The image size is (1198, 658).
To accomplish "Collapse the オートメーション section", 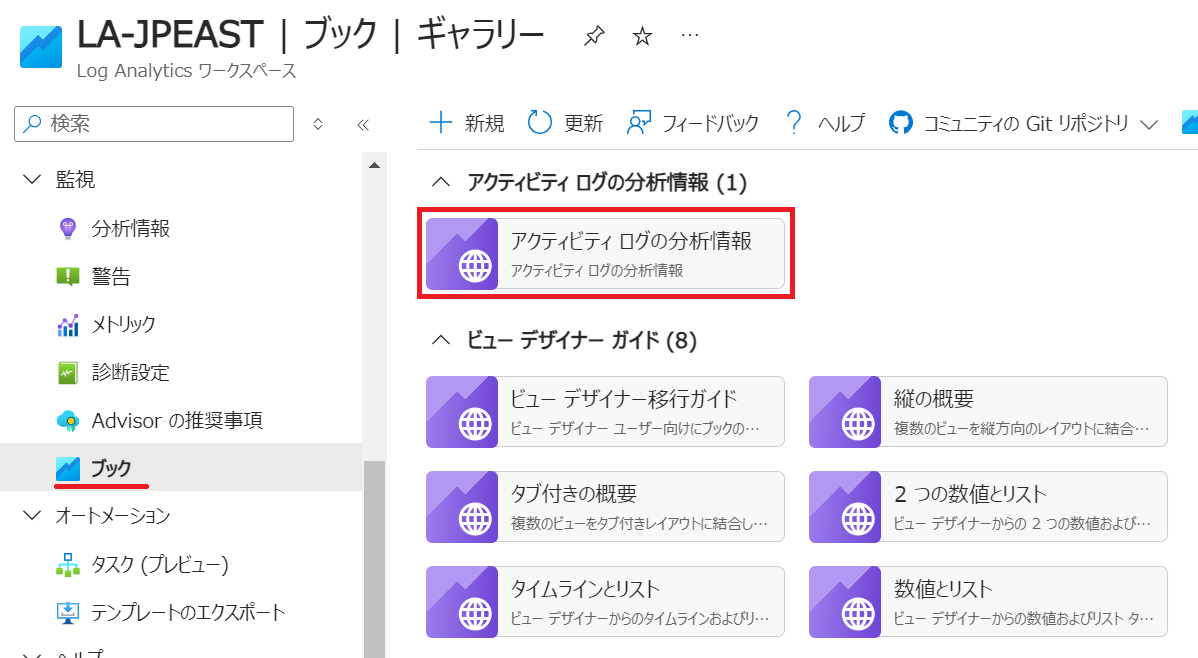I will click(x=32, y=516).
